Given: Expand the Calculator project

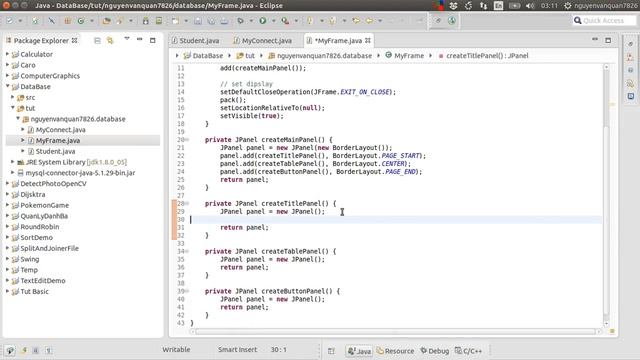Looking at the screenshot, I should pyautogui.click(x=7, y=54).
